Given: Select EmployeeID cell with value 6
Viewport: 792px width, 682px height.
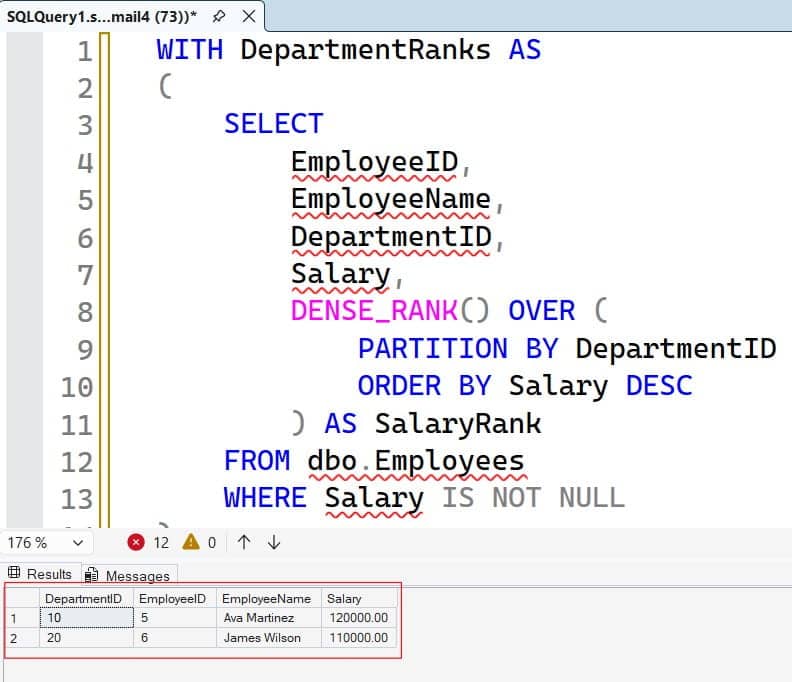Looking at the screenshot, I should click(175, 638).
